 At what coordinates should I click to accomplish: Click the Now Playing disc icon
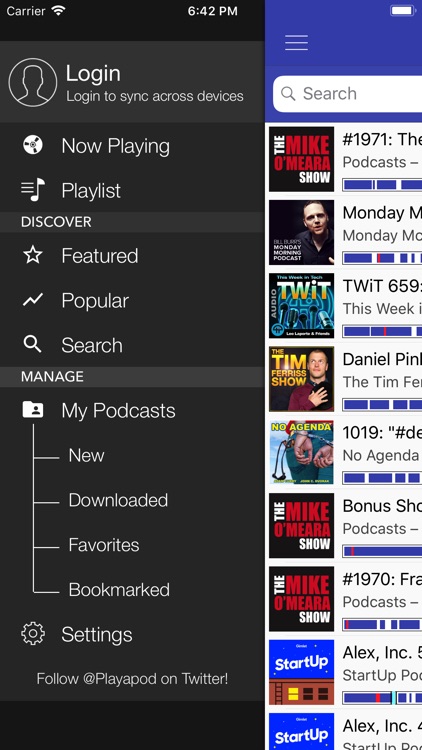(33, 144)
